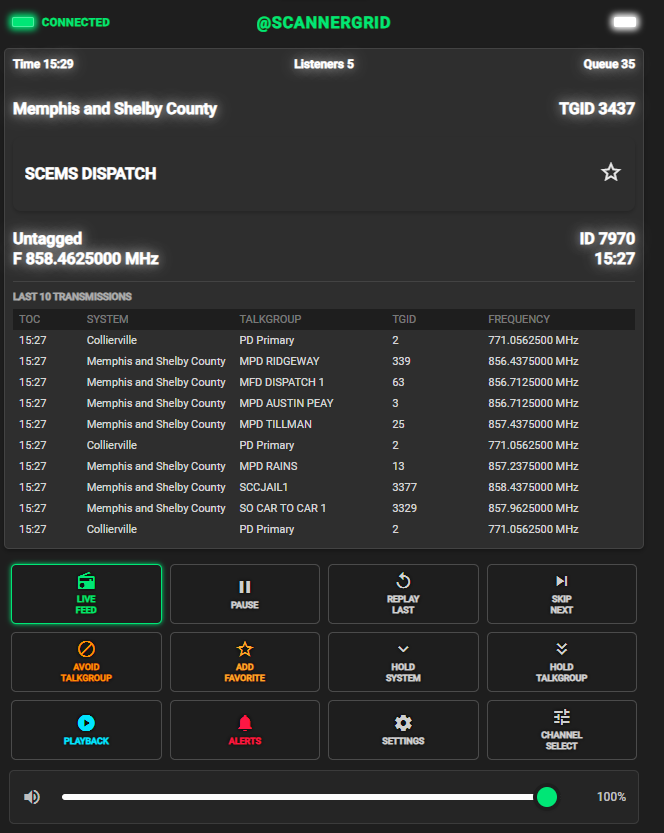Screen dimensions: 664x833
Task: Skip to next transmission
Action: coord(561,594)
